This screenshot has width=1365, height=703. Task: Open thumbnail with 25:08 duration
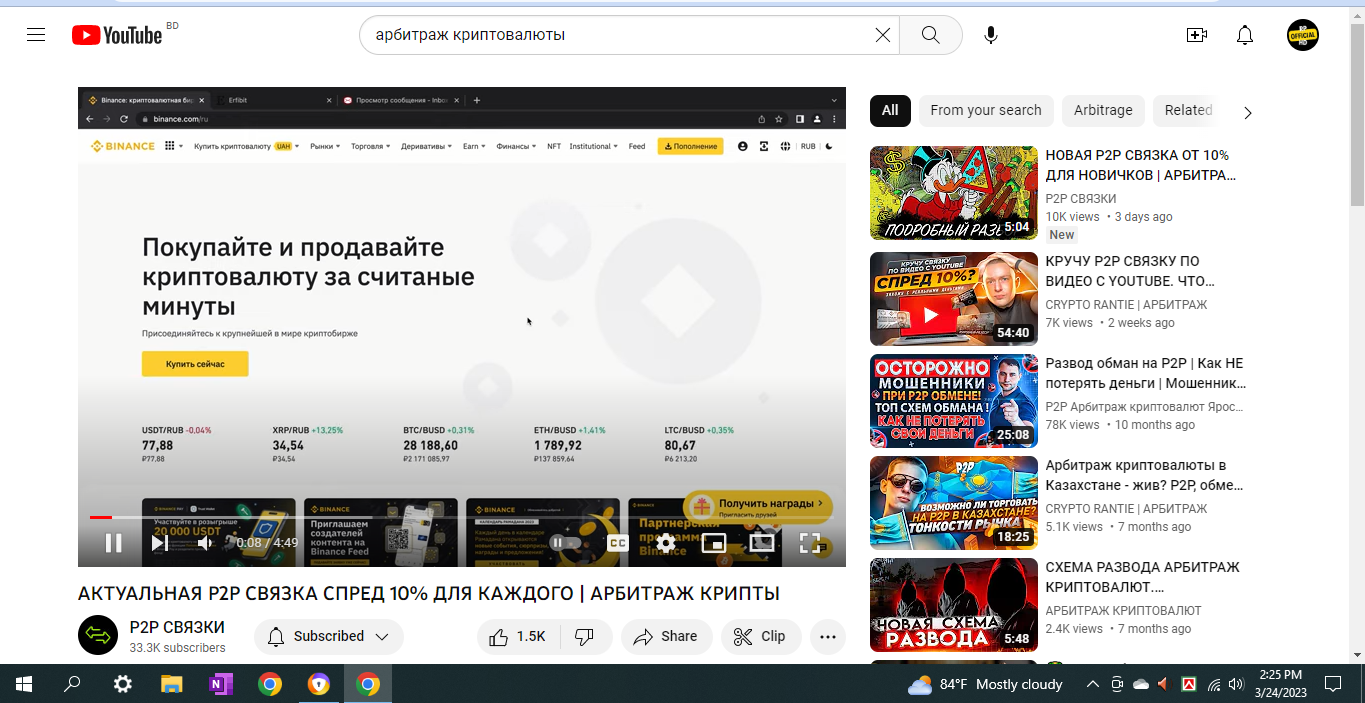coord(954,400)
